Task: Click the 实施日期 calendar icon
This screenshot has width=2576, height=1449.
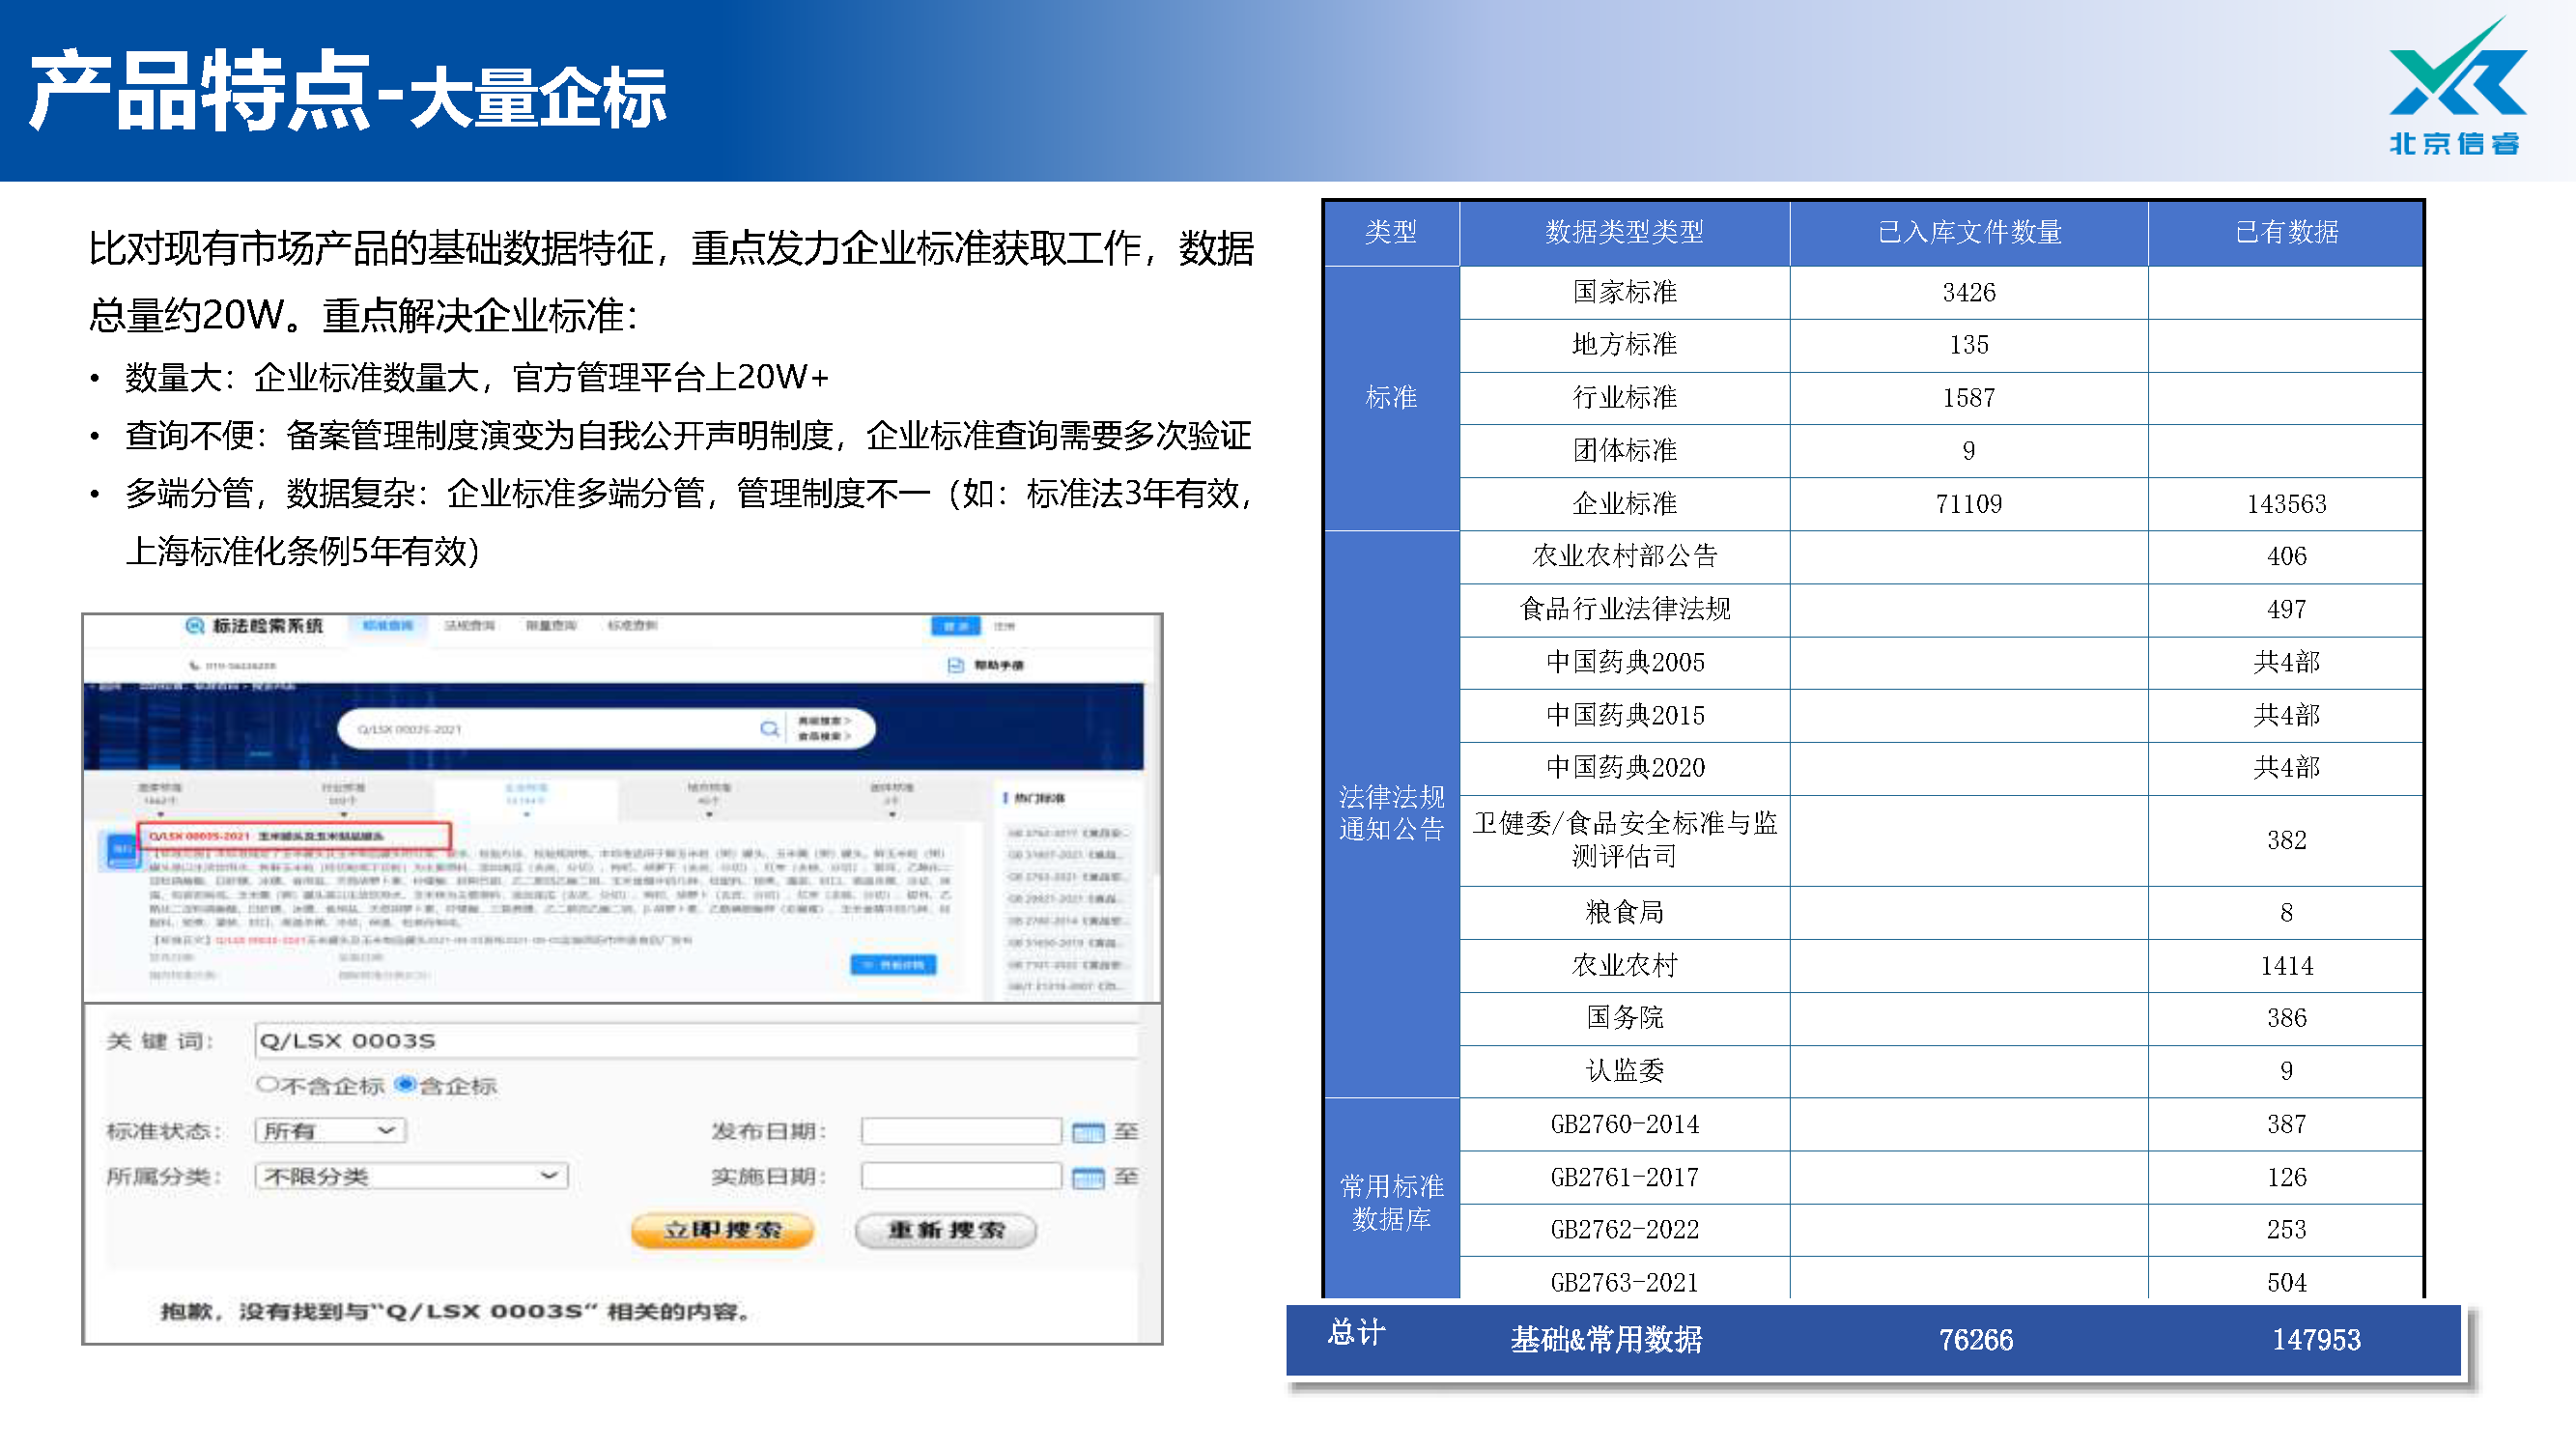Action: 1087,1177
